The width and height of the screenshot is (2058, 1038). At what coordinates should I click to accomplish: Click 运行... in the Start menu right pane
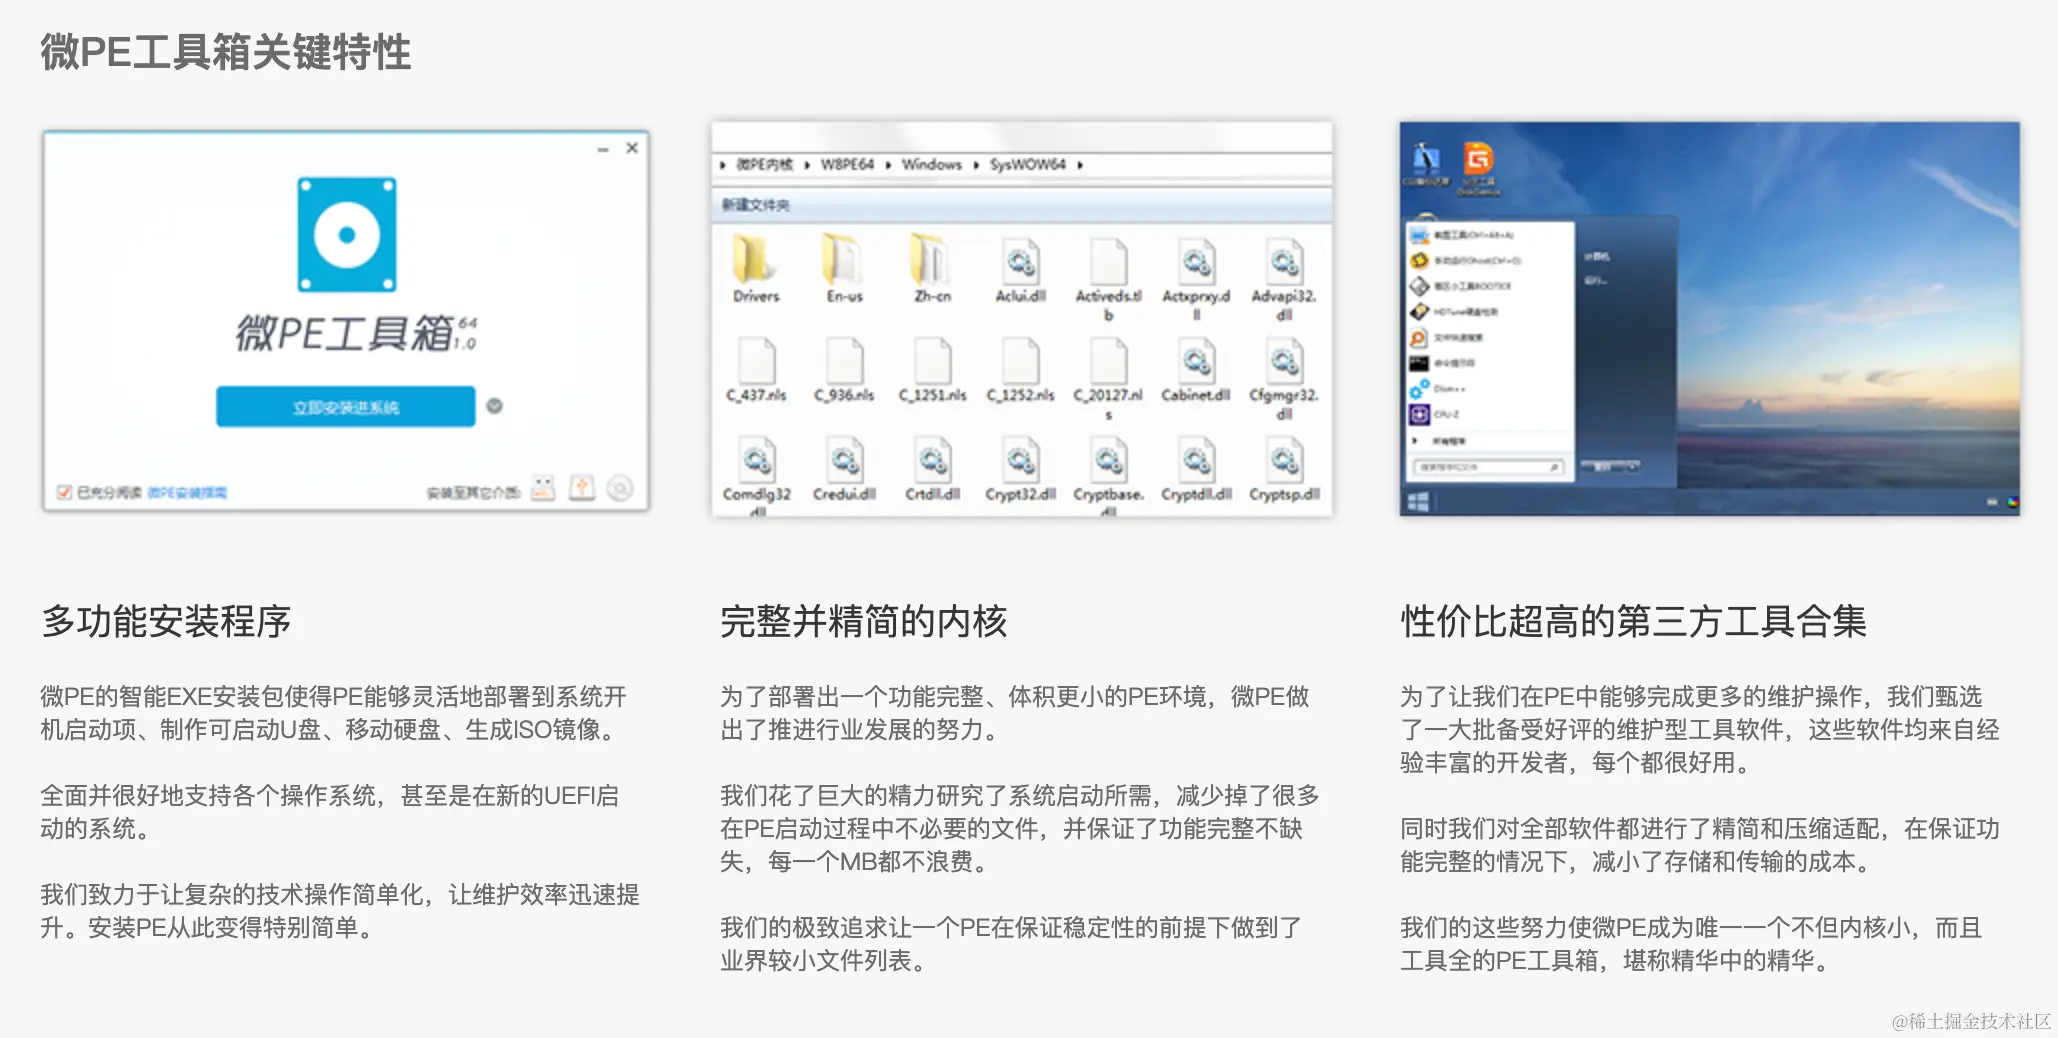click(1595, 281)
